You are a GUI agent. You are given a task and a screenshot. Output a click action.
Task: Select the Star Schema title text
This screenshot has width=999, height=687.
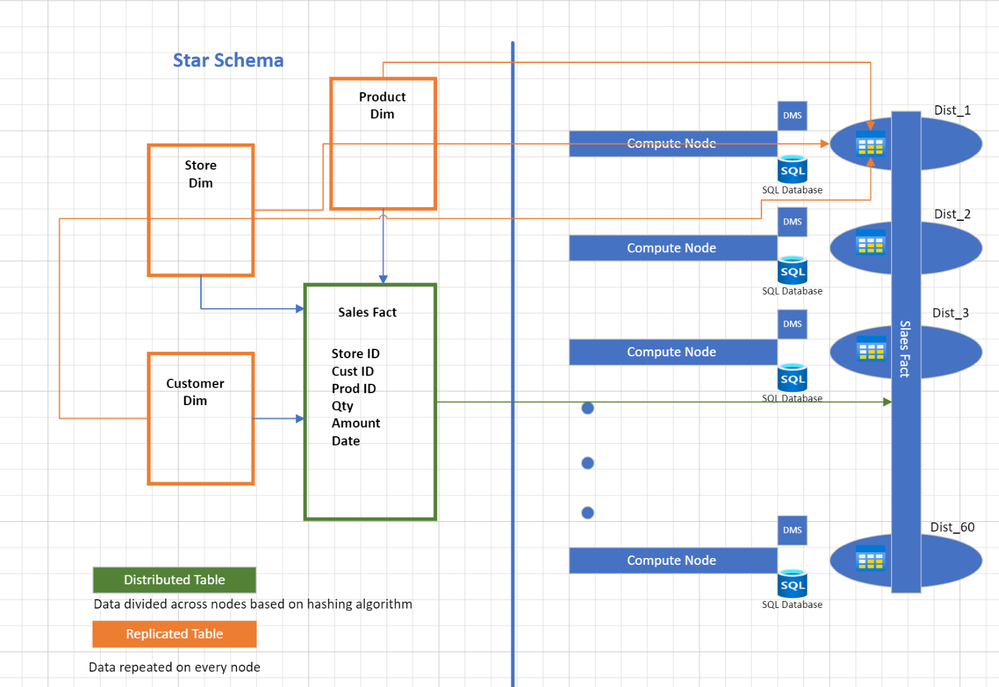tap(228, 60)
